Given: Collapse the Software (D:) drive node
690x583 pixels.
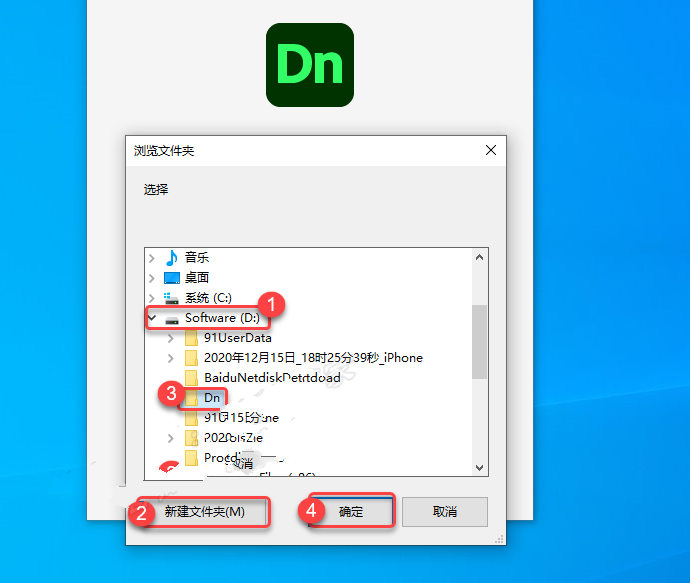Looking at the screenshot, I should pyautogui.click(x=152, y=317).
